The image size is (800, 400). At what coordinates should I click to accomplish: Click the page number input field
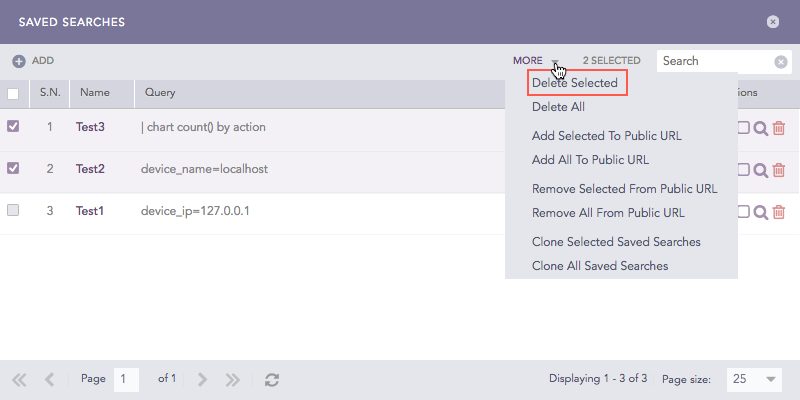[127, 380]
